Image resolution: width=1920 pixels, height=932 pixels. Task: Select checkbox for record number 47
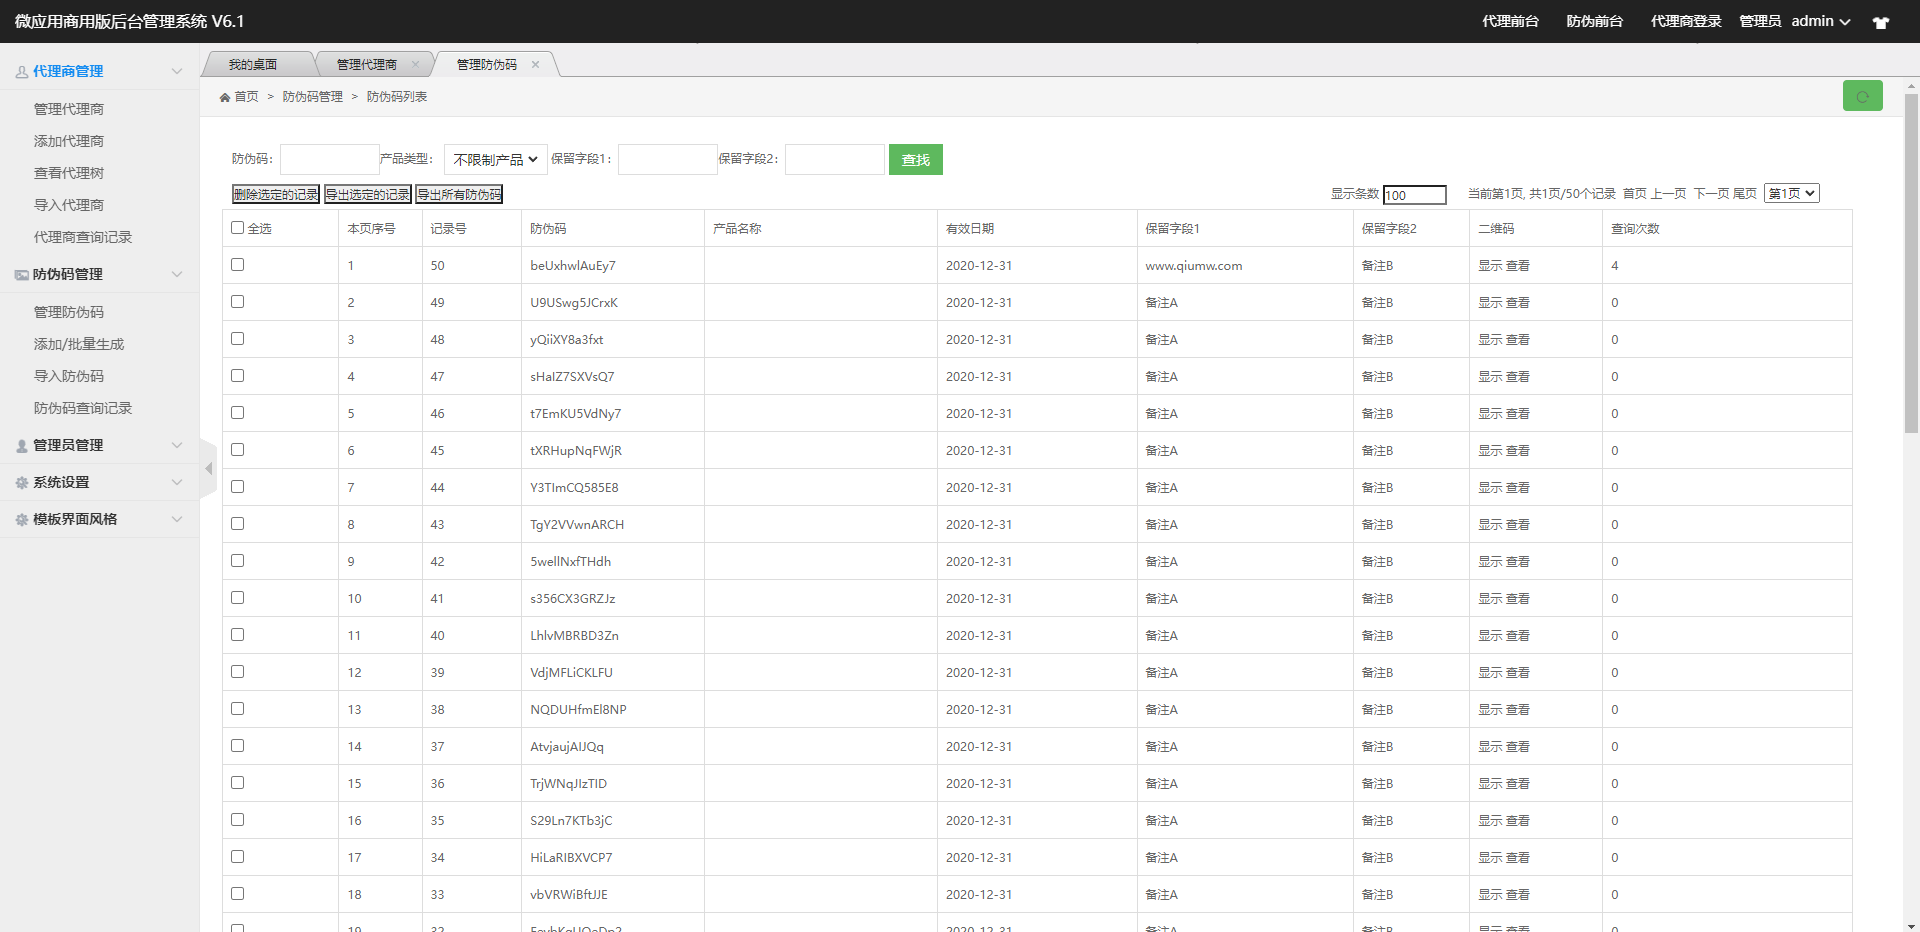[x=238, y=376]
